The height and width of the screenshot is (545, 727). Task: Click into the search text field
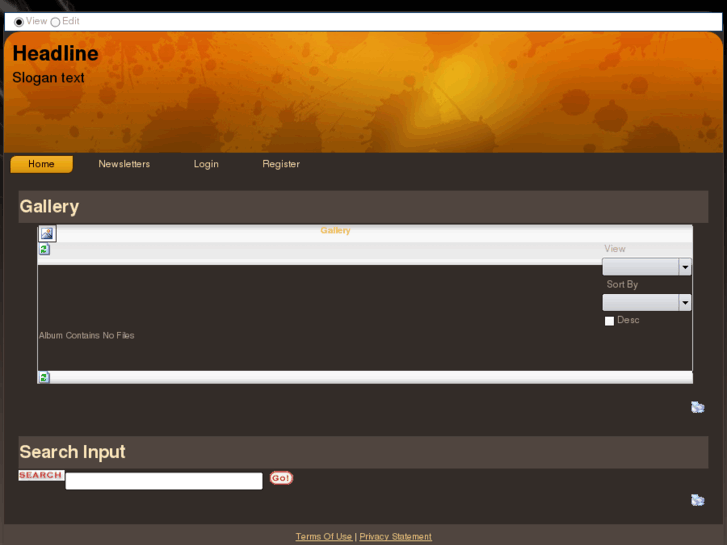coord(164,481)
